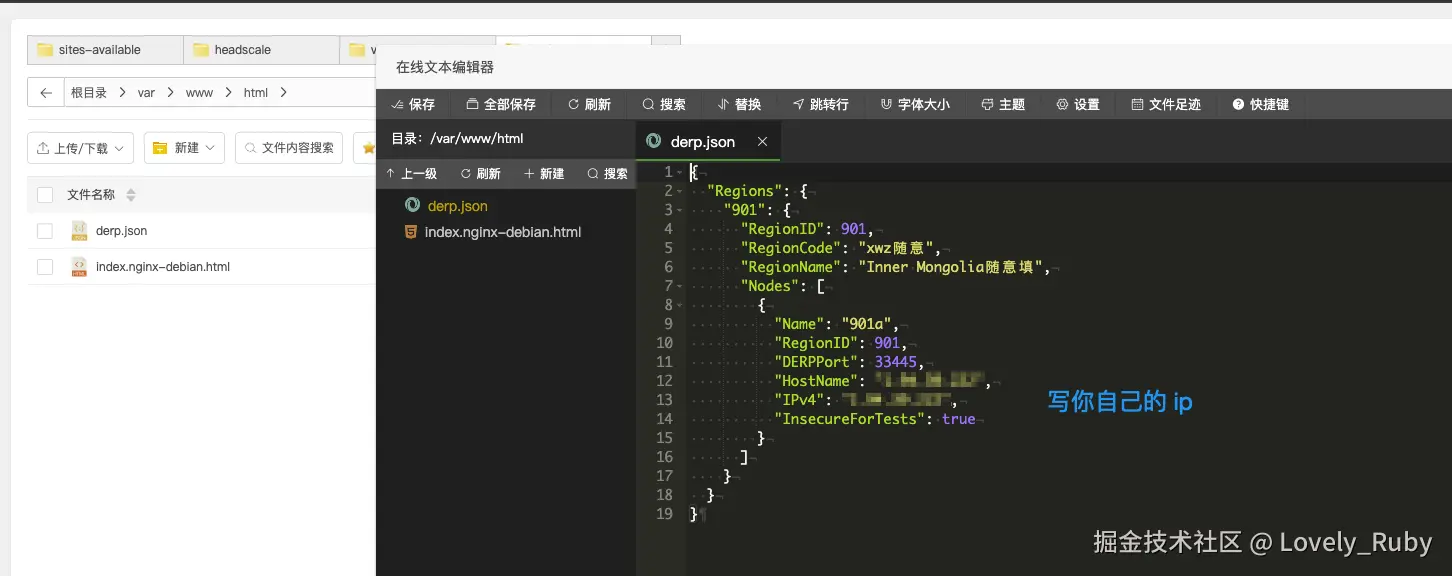The width and height of the screenshot is (1452, 576).
Task: Open the 上传/下载 dropdown
Action: pyautogui.click(x=80, y=148)
